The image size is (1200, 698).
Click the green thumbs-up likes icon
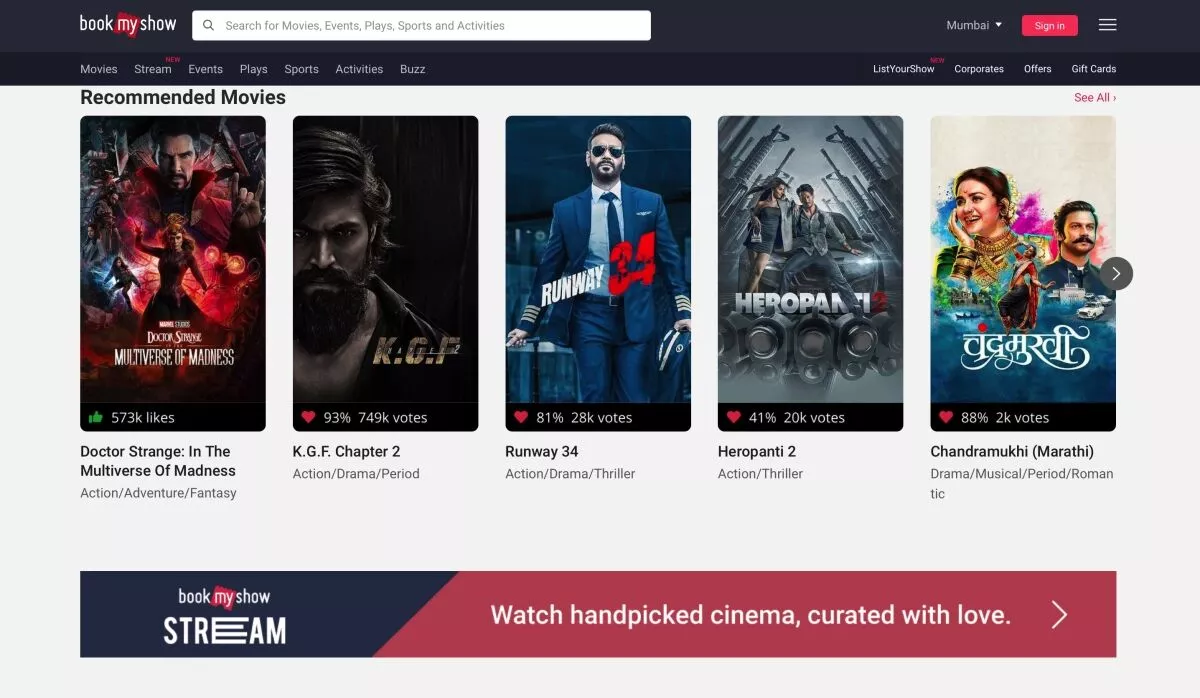tap(96, 417)
